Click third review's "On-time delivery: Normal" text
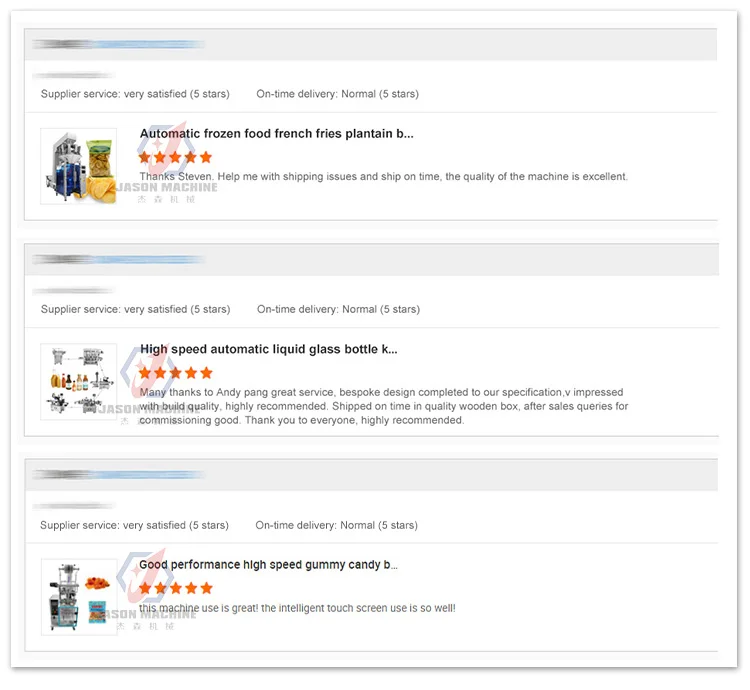The height and width of the screenshot is (690, 750). pos(336,525)
